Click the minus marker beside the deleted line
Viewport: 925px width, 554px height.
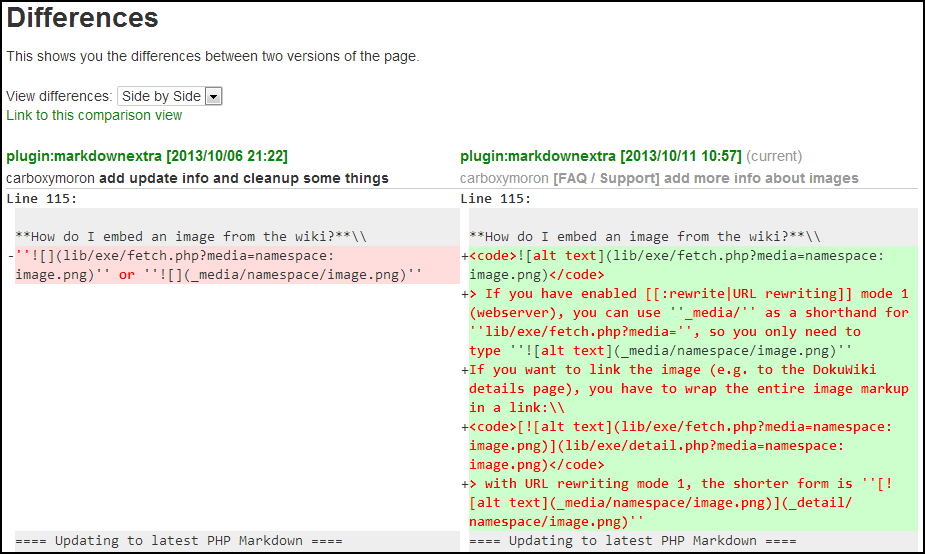[10, 256]
